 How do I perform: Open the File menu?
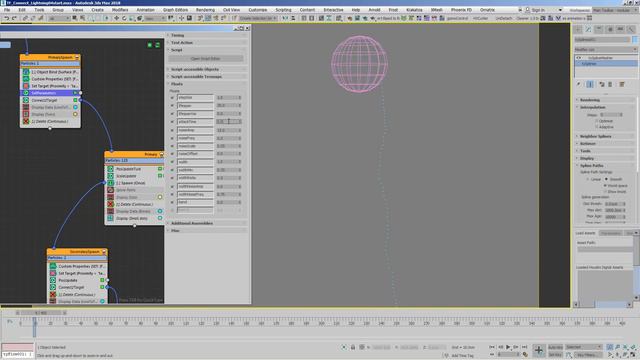(7, 10)
